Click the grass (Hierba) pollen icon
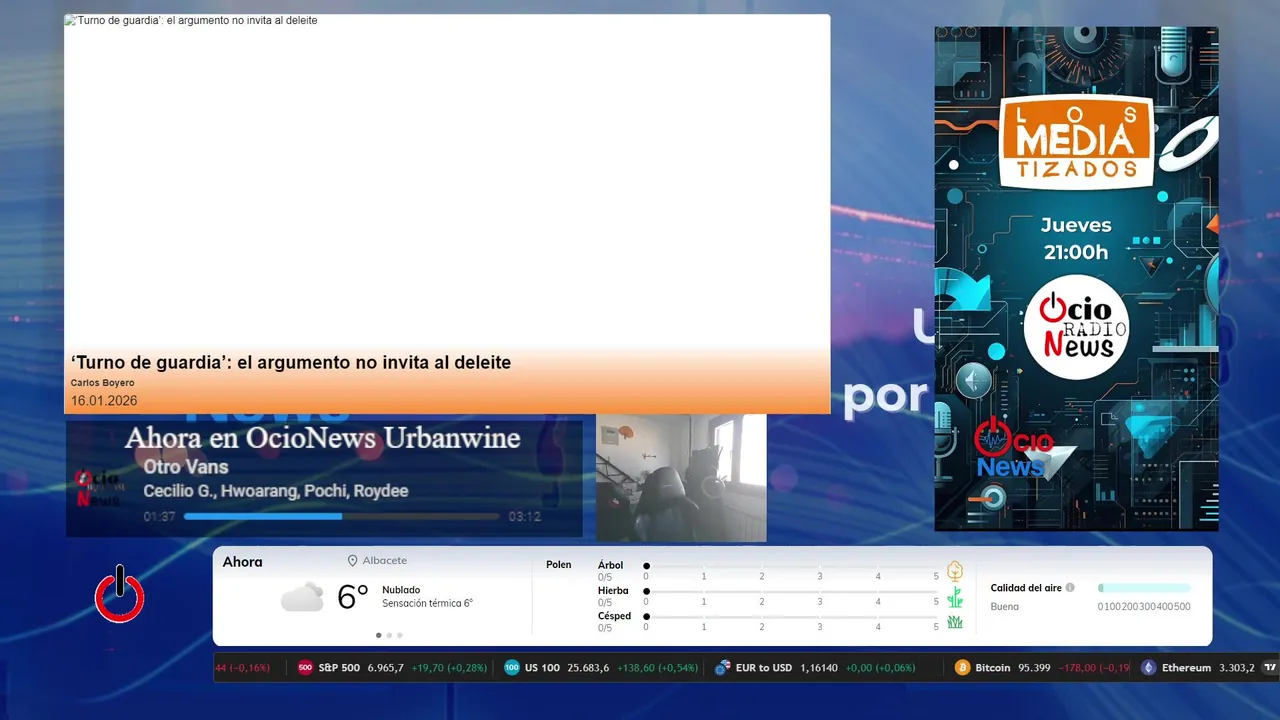 (955, 597)
